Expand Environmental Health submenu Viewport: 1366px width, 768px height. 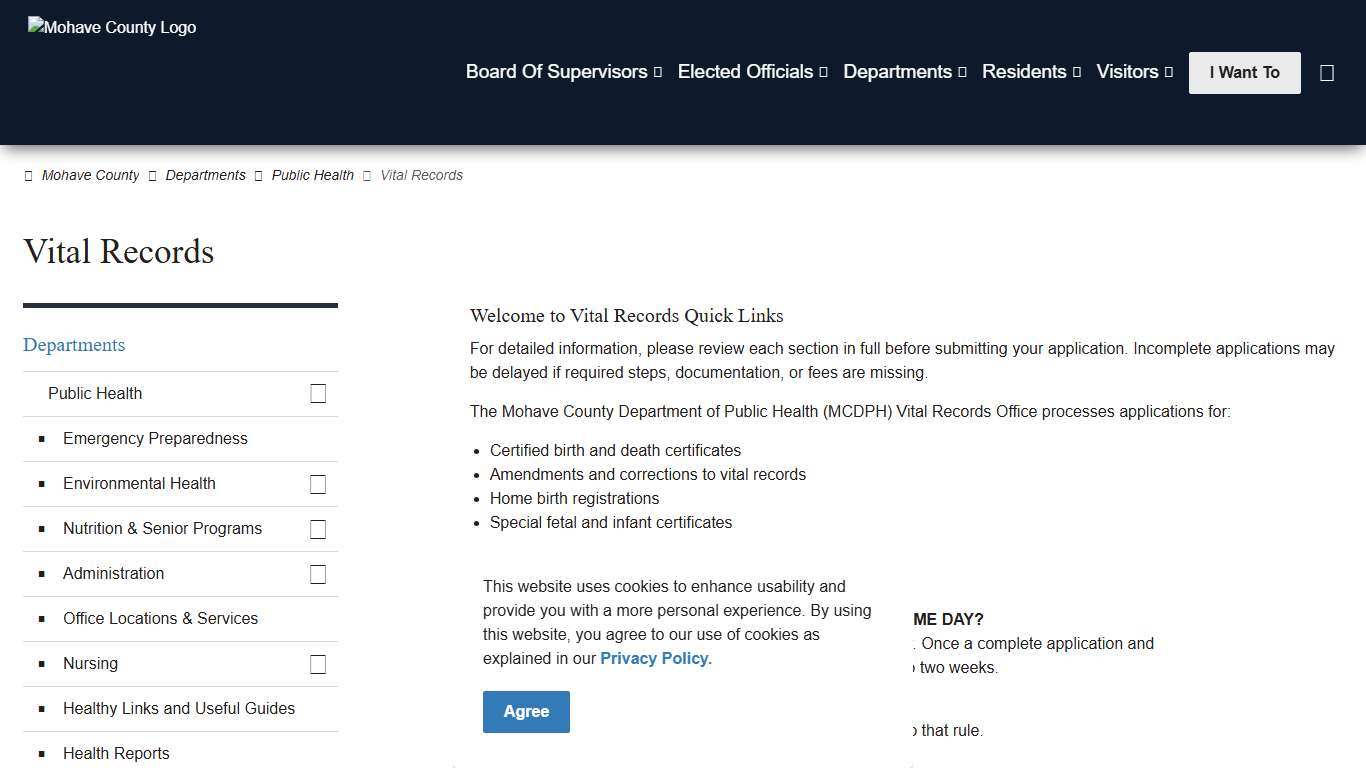click(x=318, y=484)
